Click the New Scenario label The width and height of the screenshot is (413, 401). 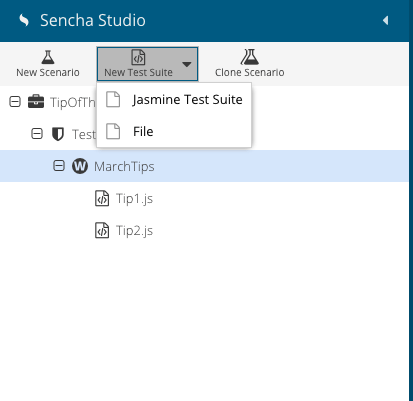[x=48, y=72]
